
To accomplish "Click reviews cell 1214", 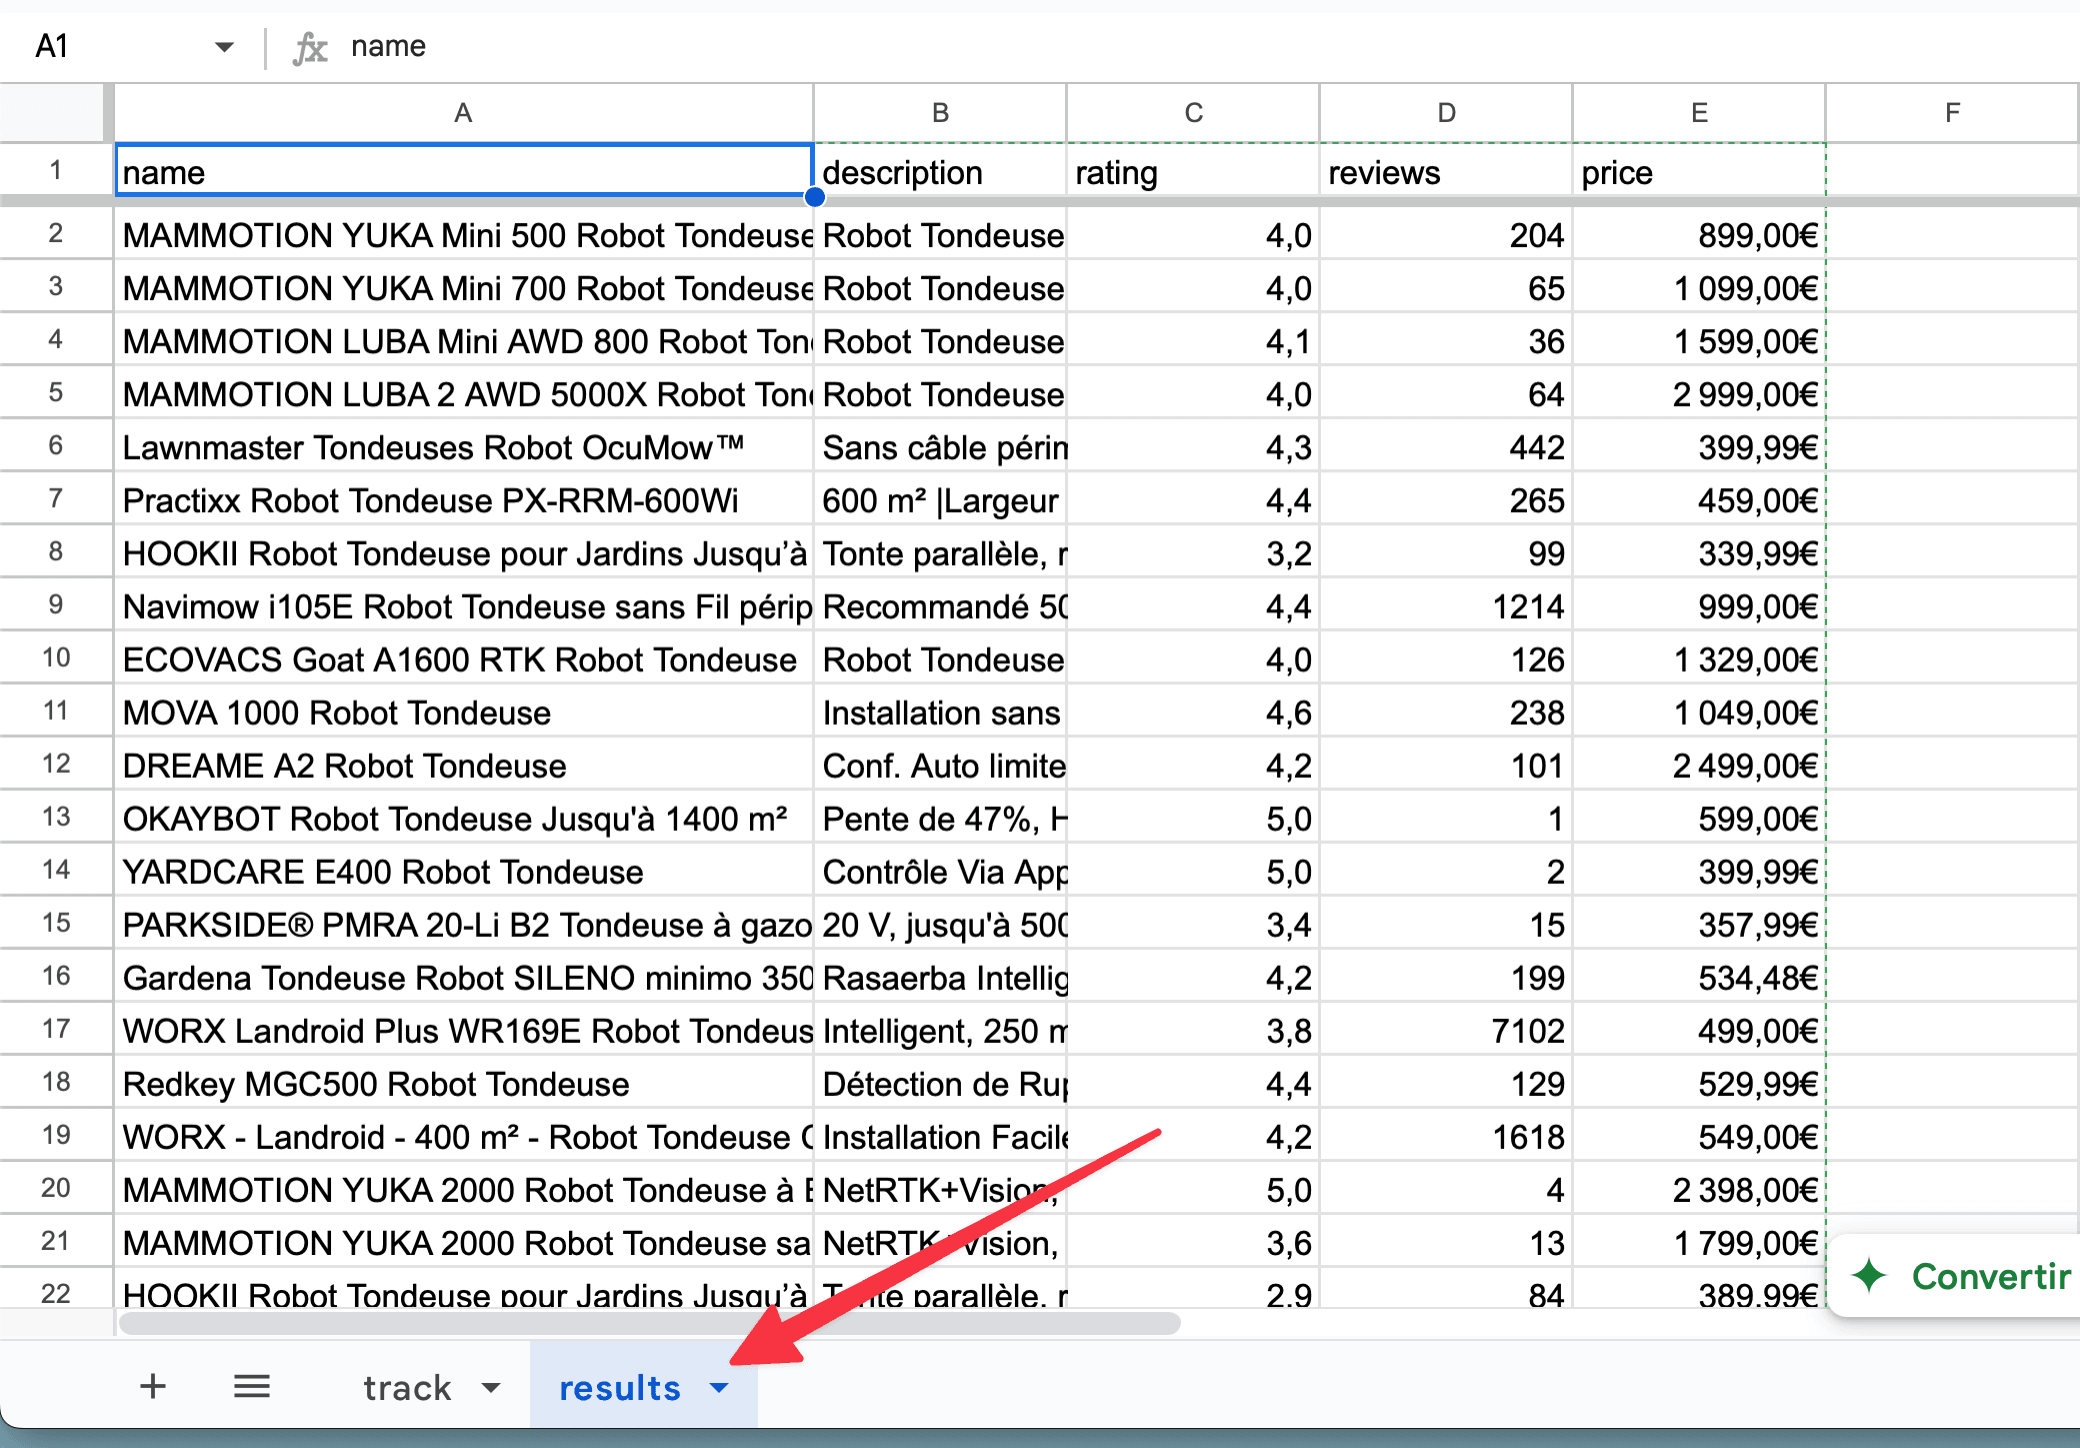I will [x=1446, y=606].
